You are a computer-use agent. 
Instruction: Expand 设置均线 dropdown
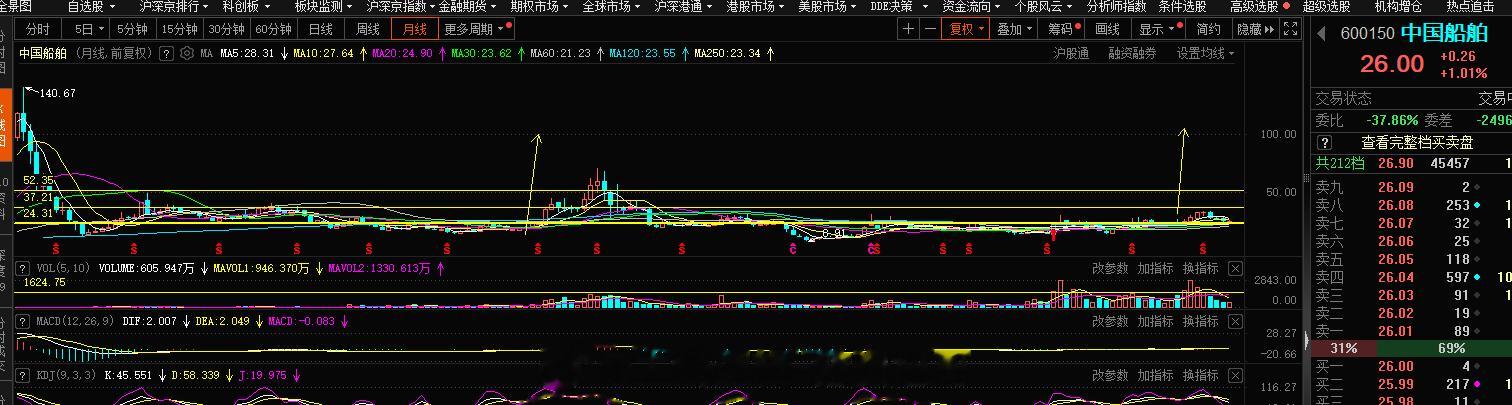(x=1204, y=53)
